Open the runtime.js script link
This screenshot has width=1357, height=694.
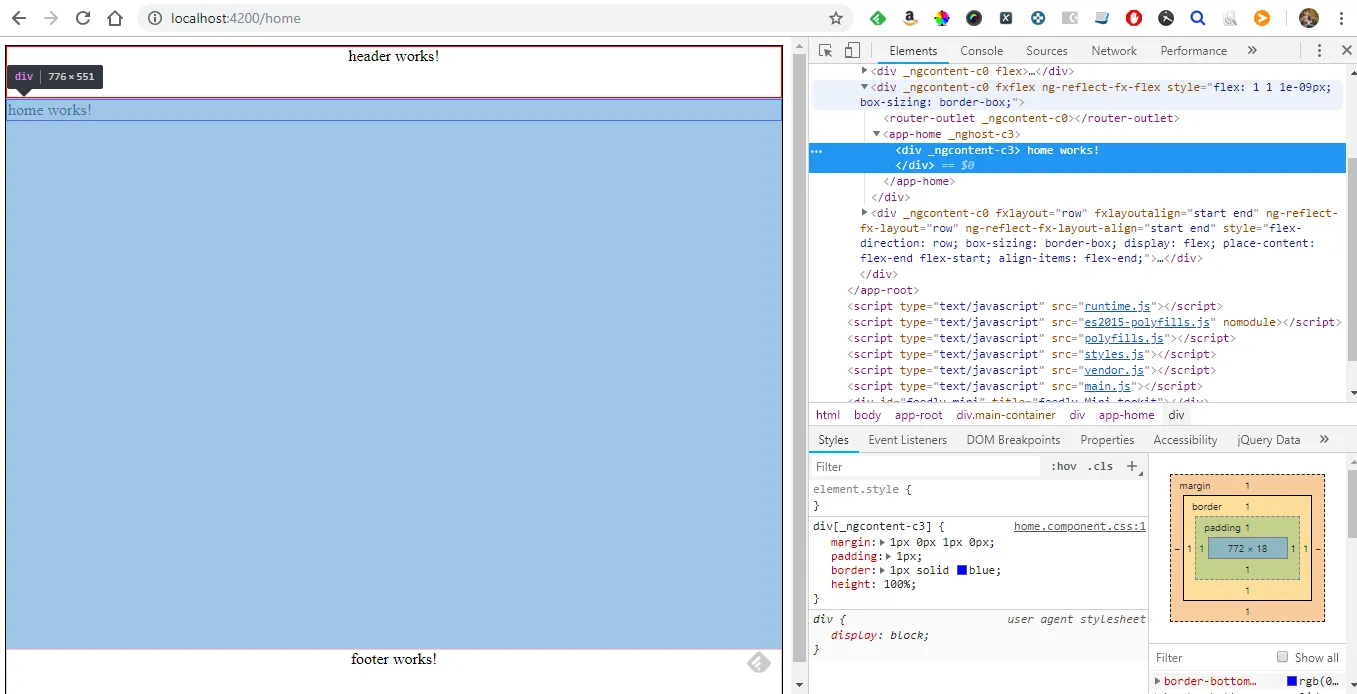tap(1119, 306)
